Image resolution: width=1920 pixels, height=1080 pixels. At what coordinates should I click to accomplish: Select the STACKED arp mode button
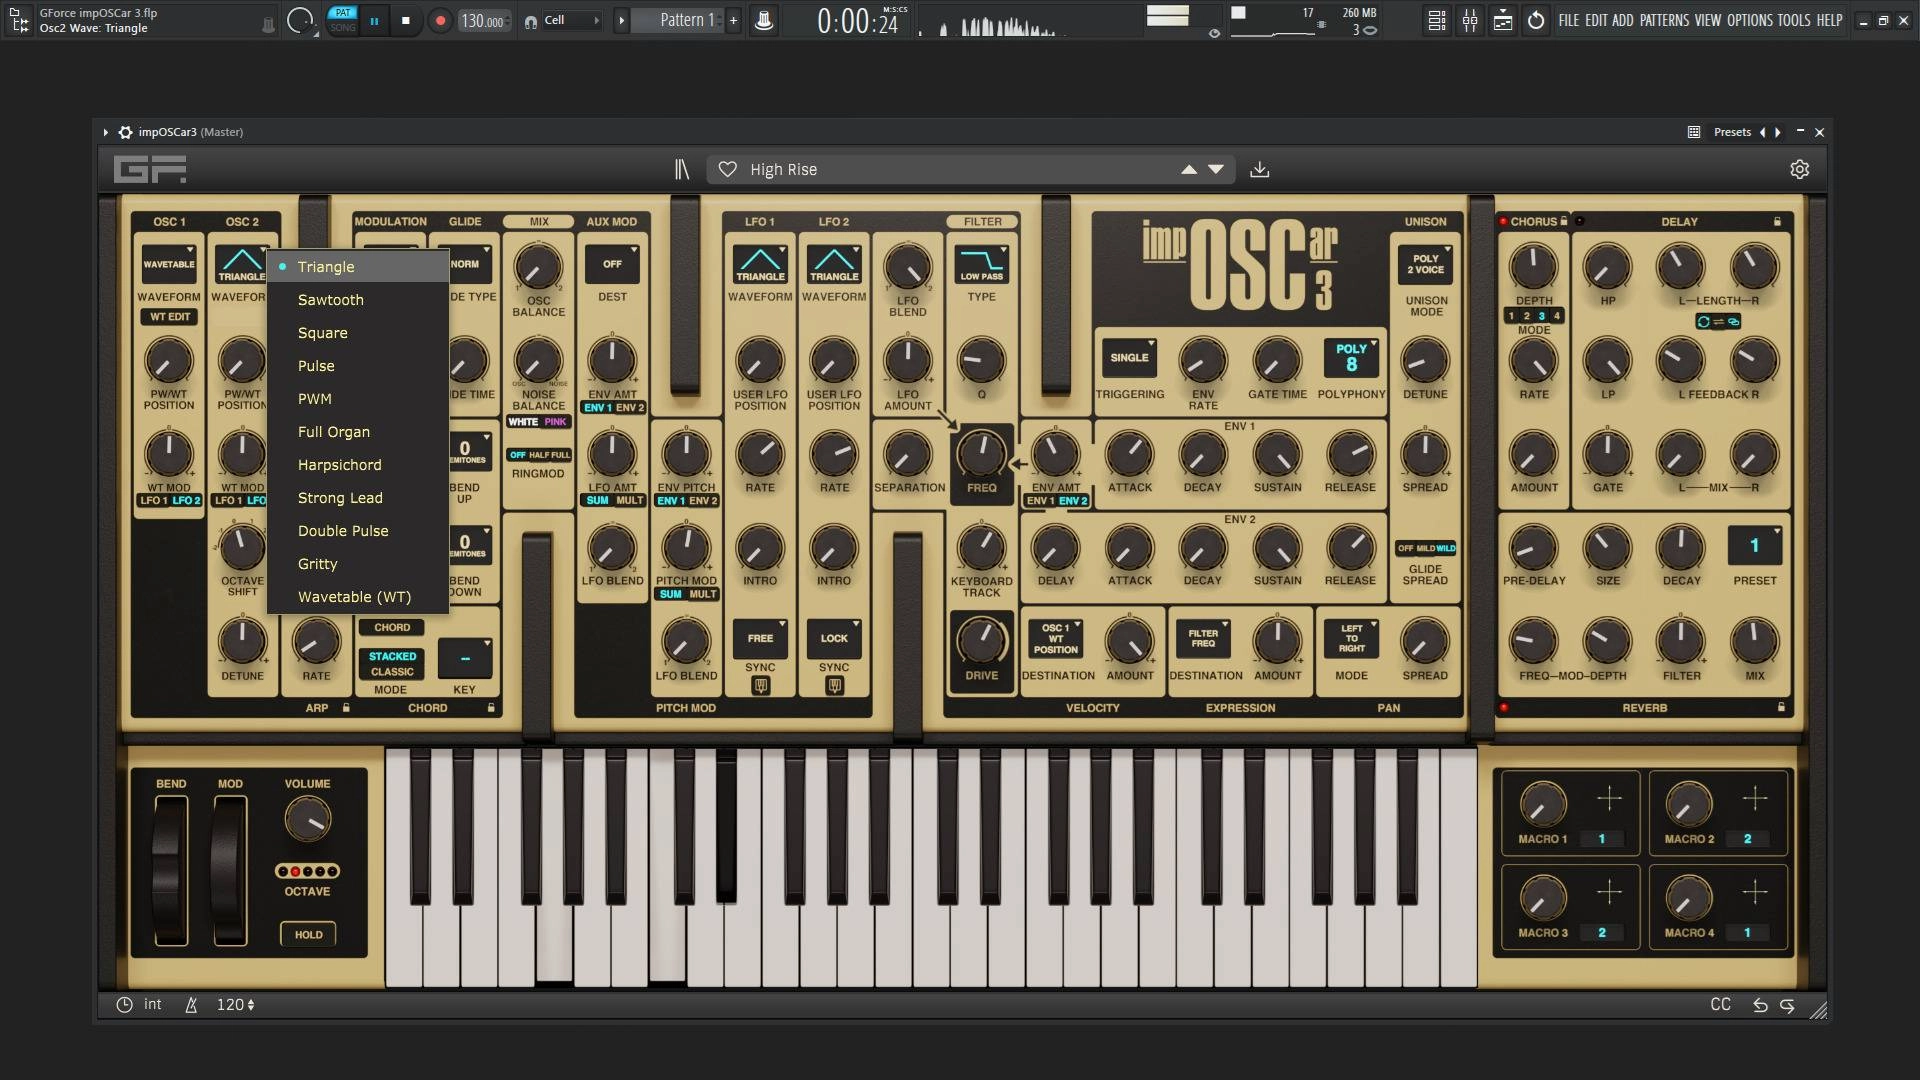point(392,657)
